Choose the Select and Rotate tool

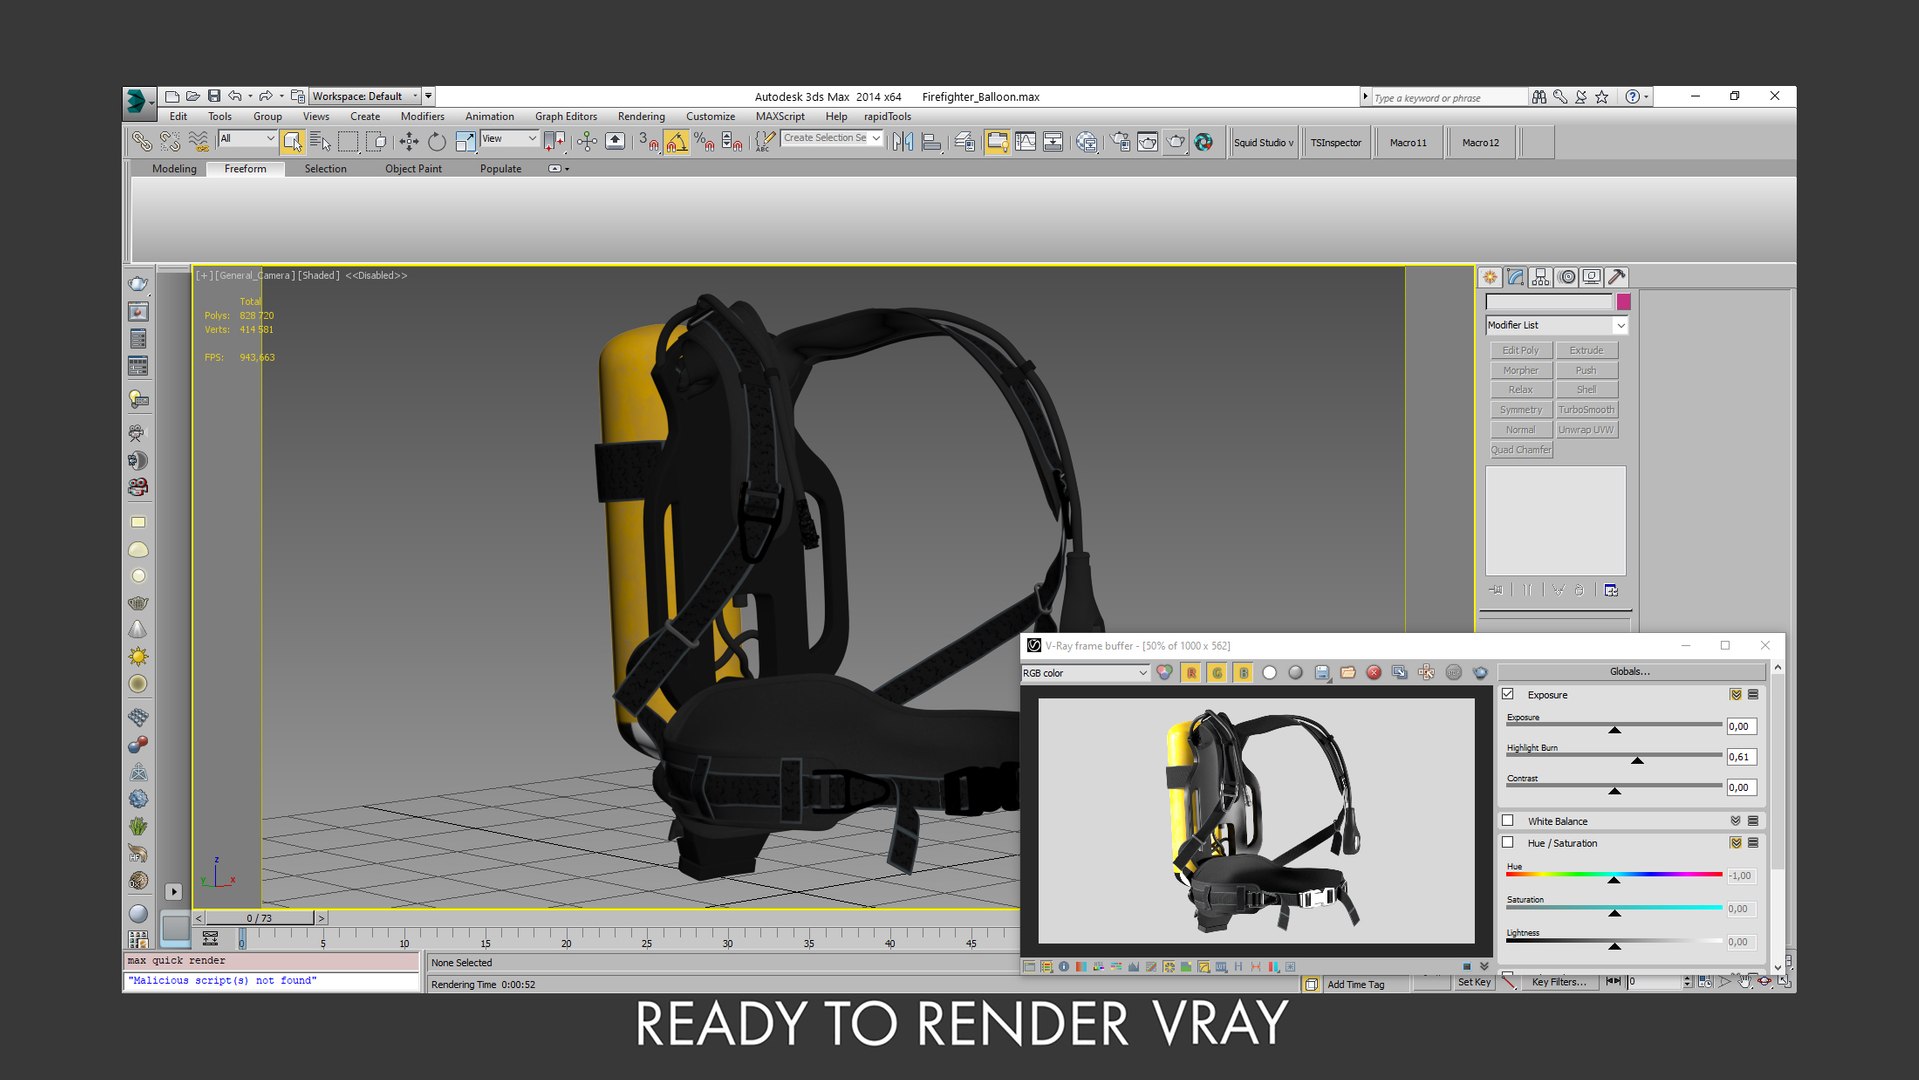(436, 142)
